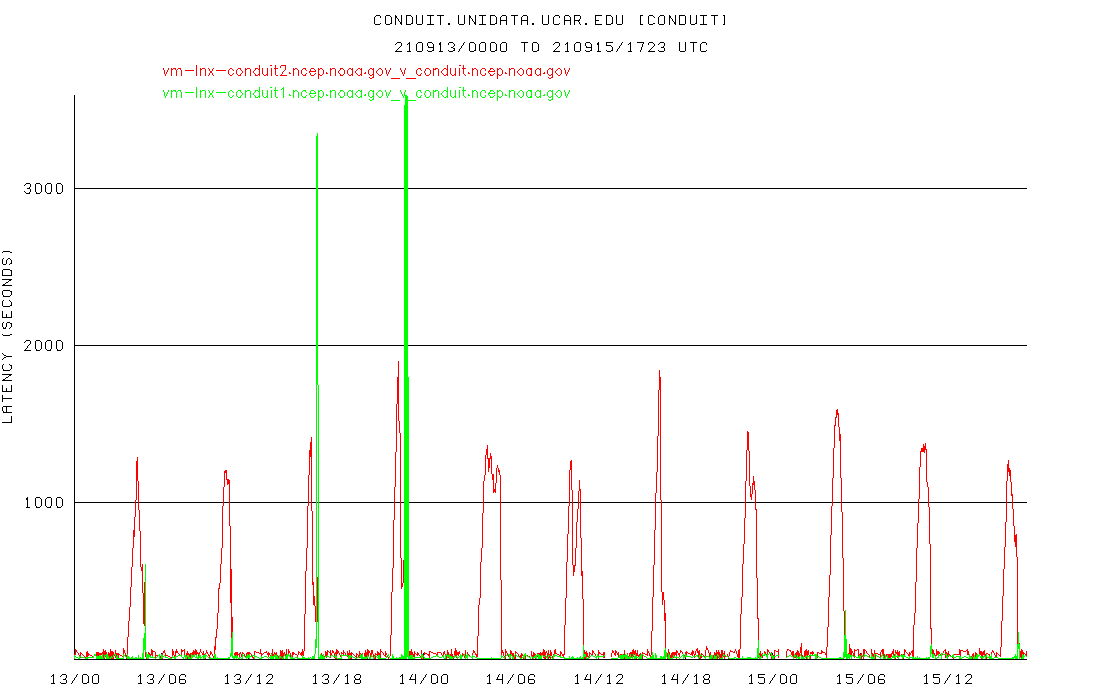Click the 1000 y-axis tick label
This screenshot has height=700, width=1100.
43,503
